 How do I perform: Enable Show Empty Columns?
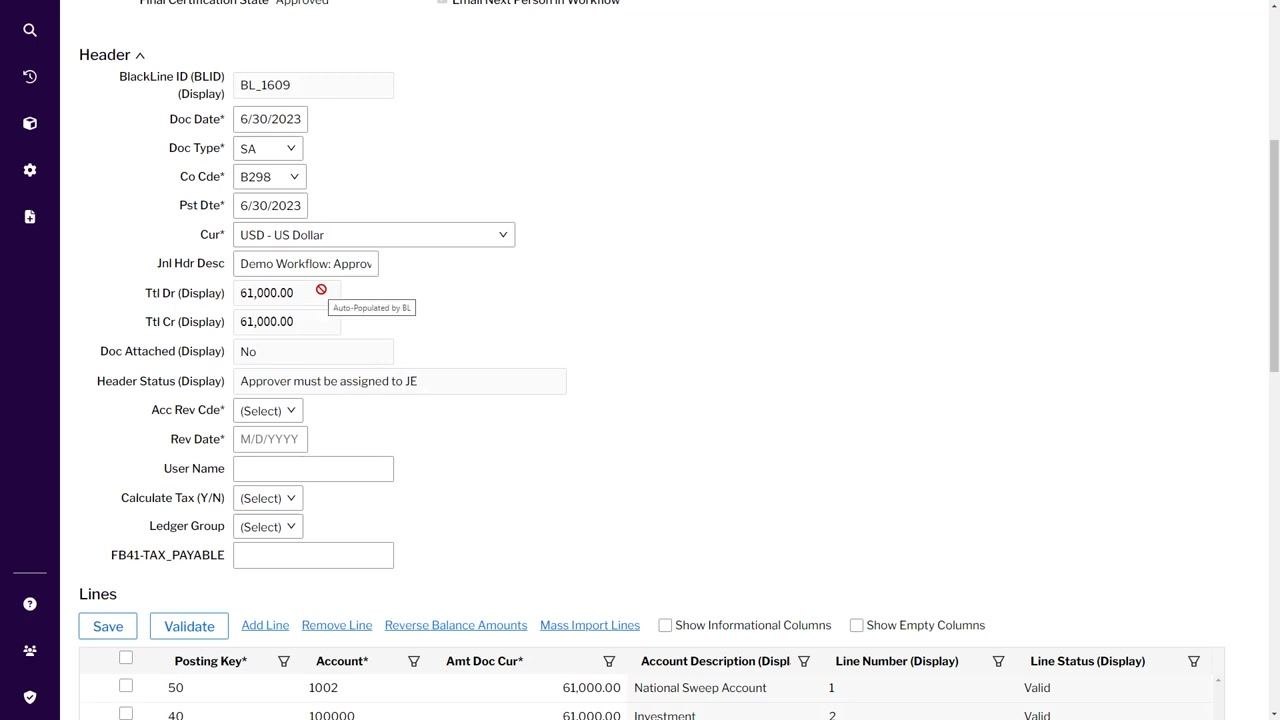pyautogui.click(x=857, y=625)
